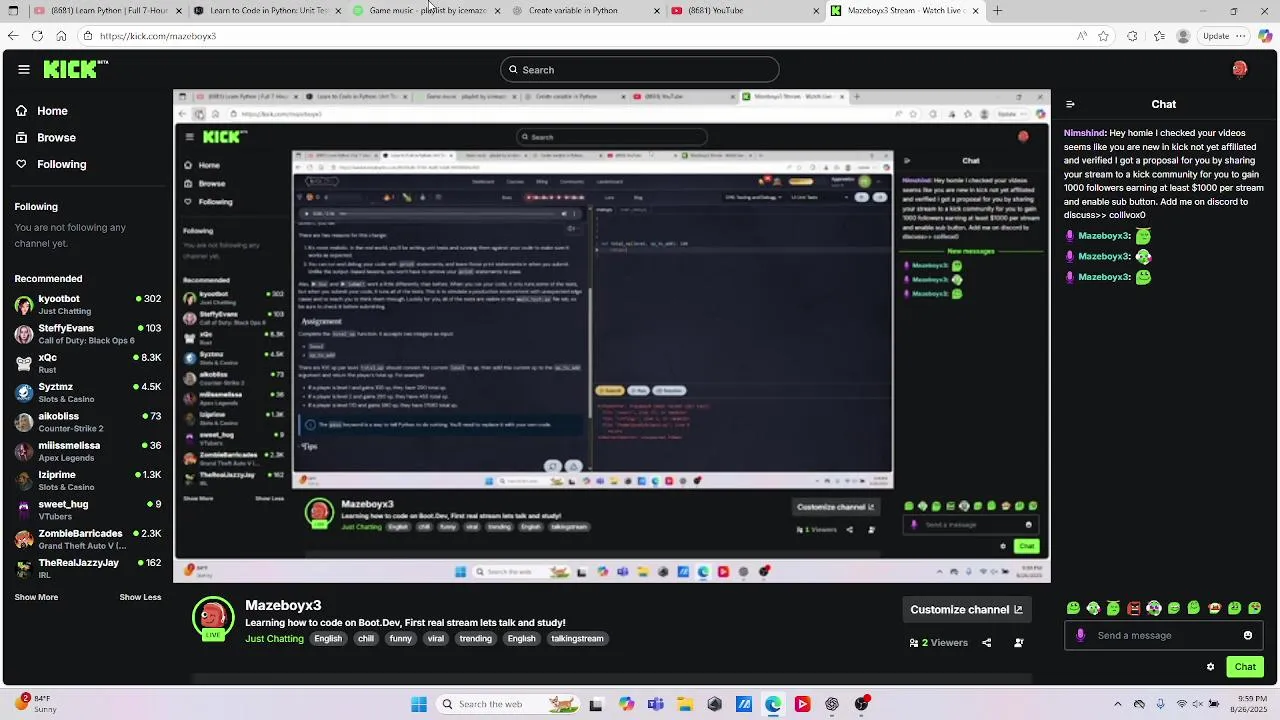Share the stream with share icon
Screen dimensions: 1280x720
[987, 643]
